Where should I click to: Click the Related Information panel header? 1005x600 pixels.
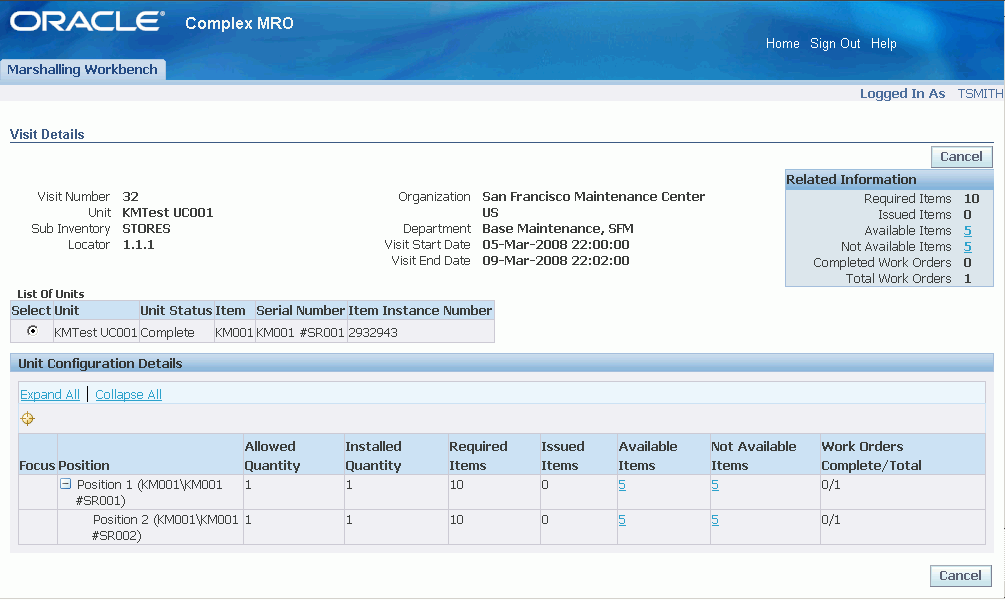click(889, 179)
